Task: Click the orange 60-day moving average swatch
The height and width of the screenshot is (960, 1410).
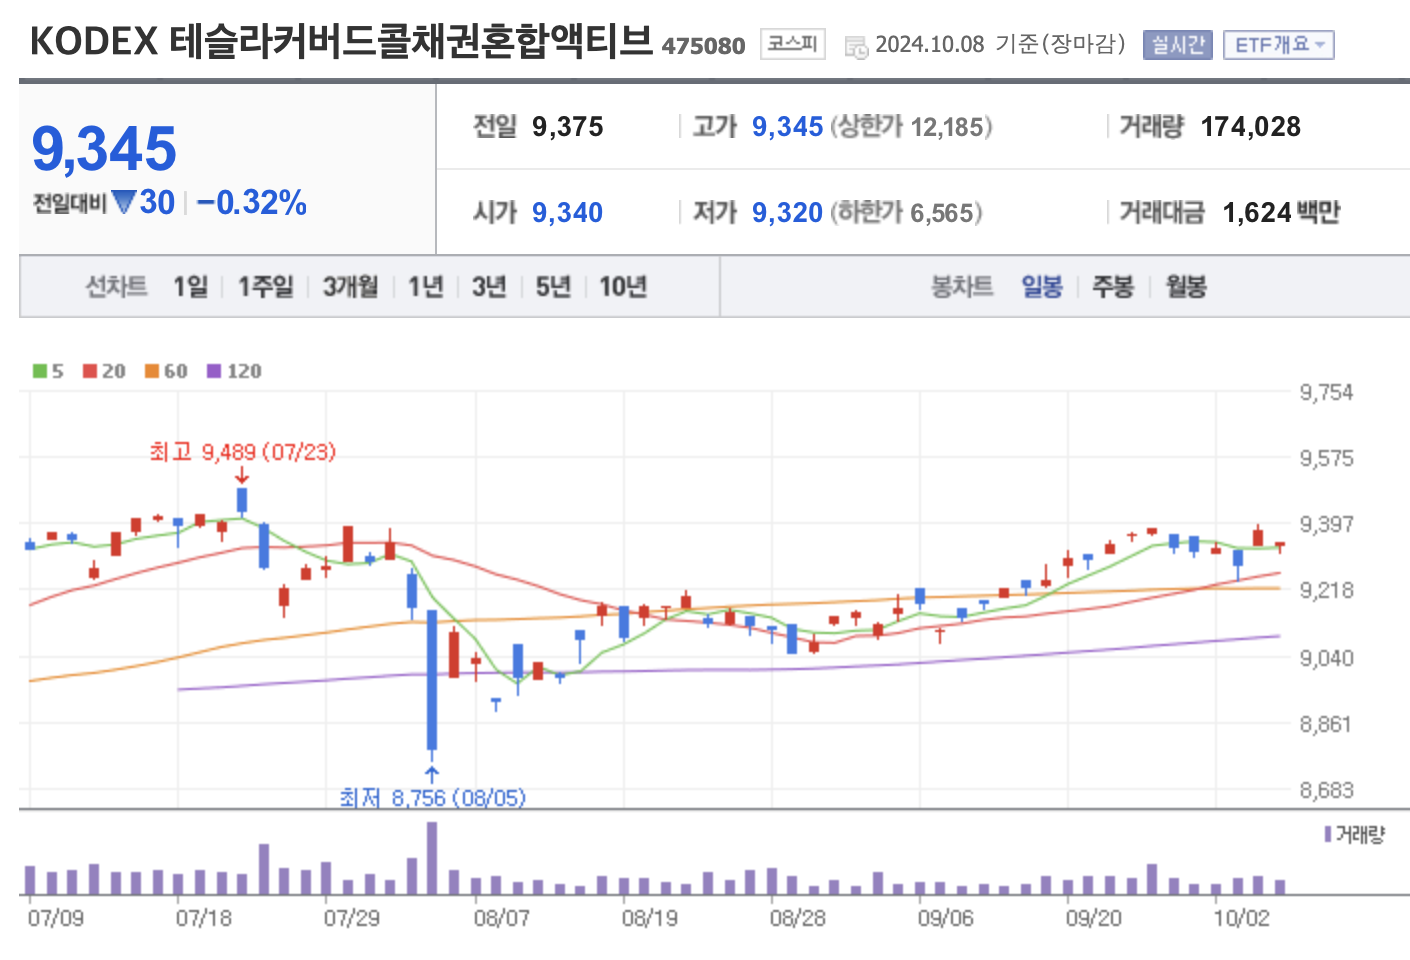Action: tap(152, 371)
